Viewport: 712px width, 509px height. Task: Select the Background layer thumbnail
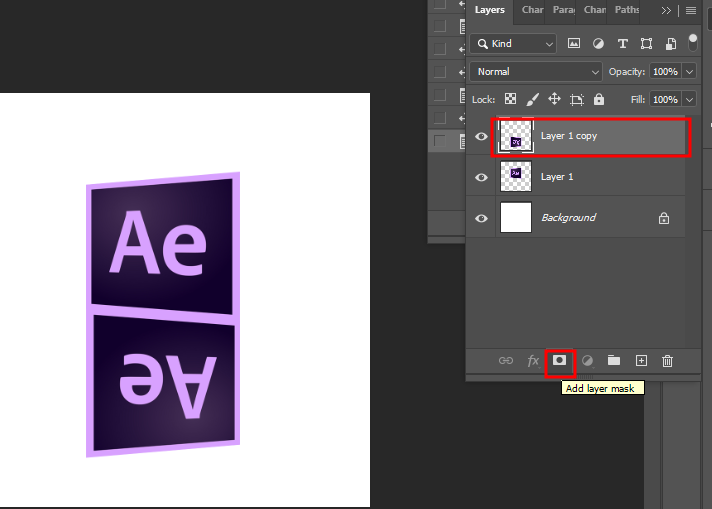(x=516, y=217)
